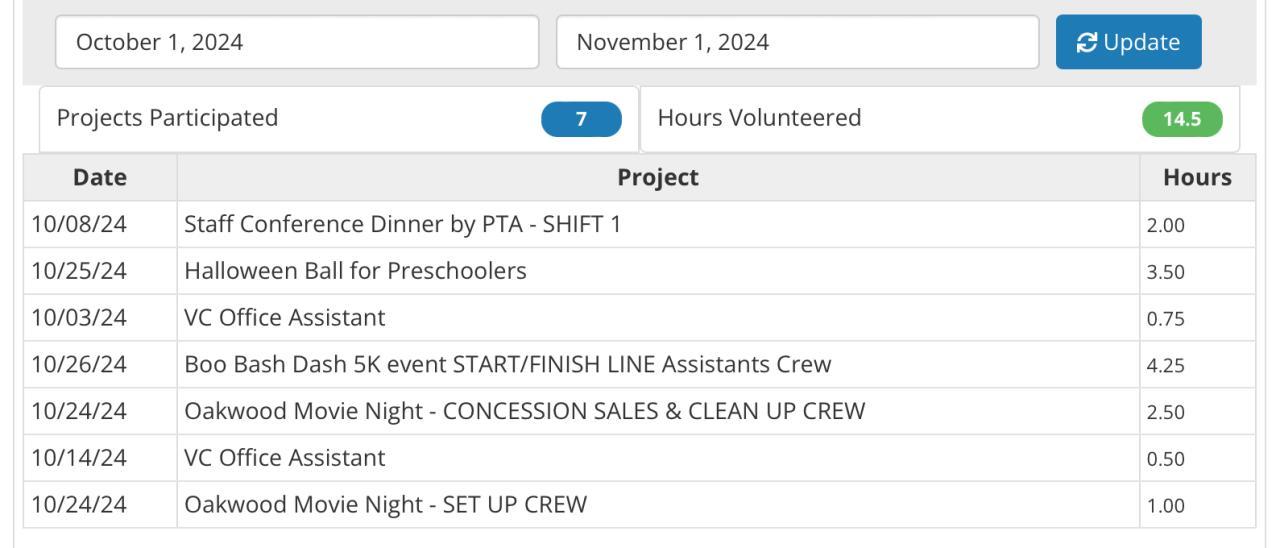
Task: Click the 10/25/24 date cell
Action: tap(79, 271)
